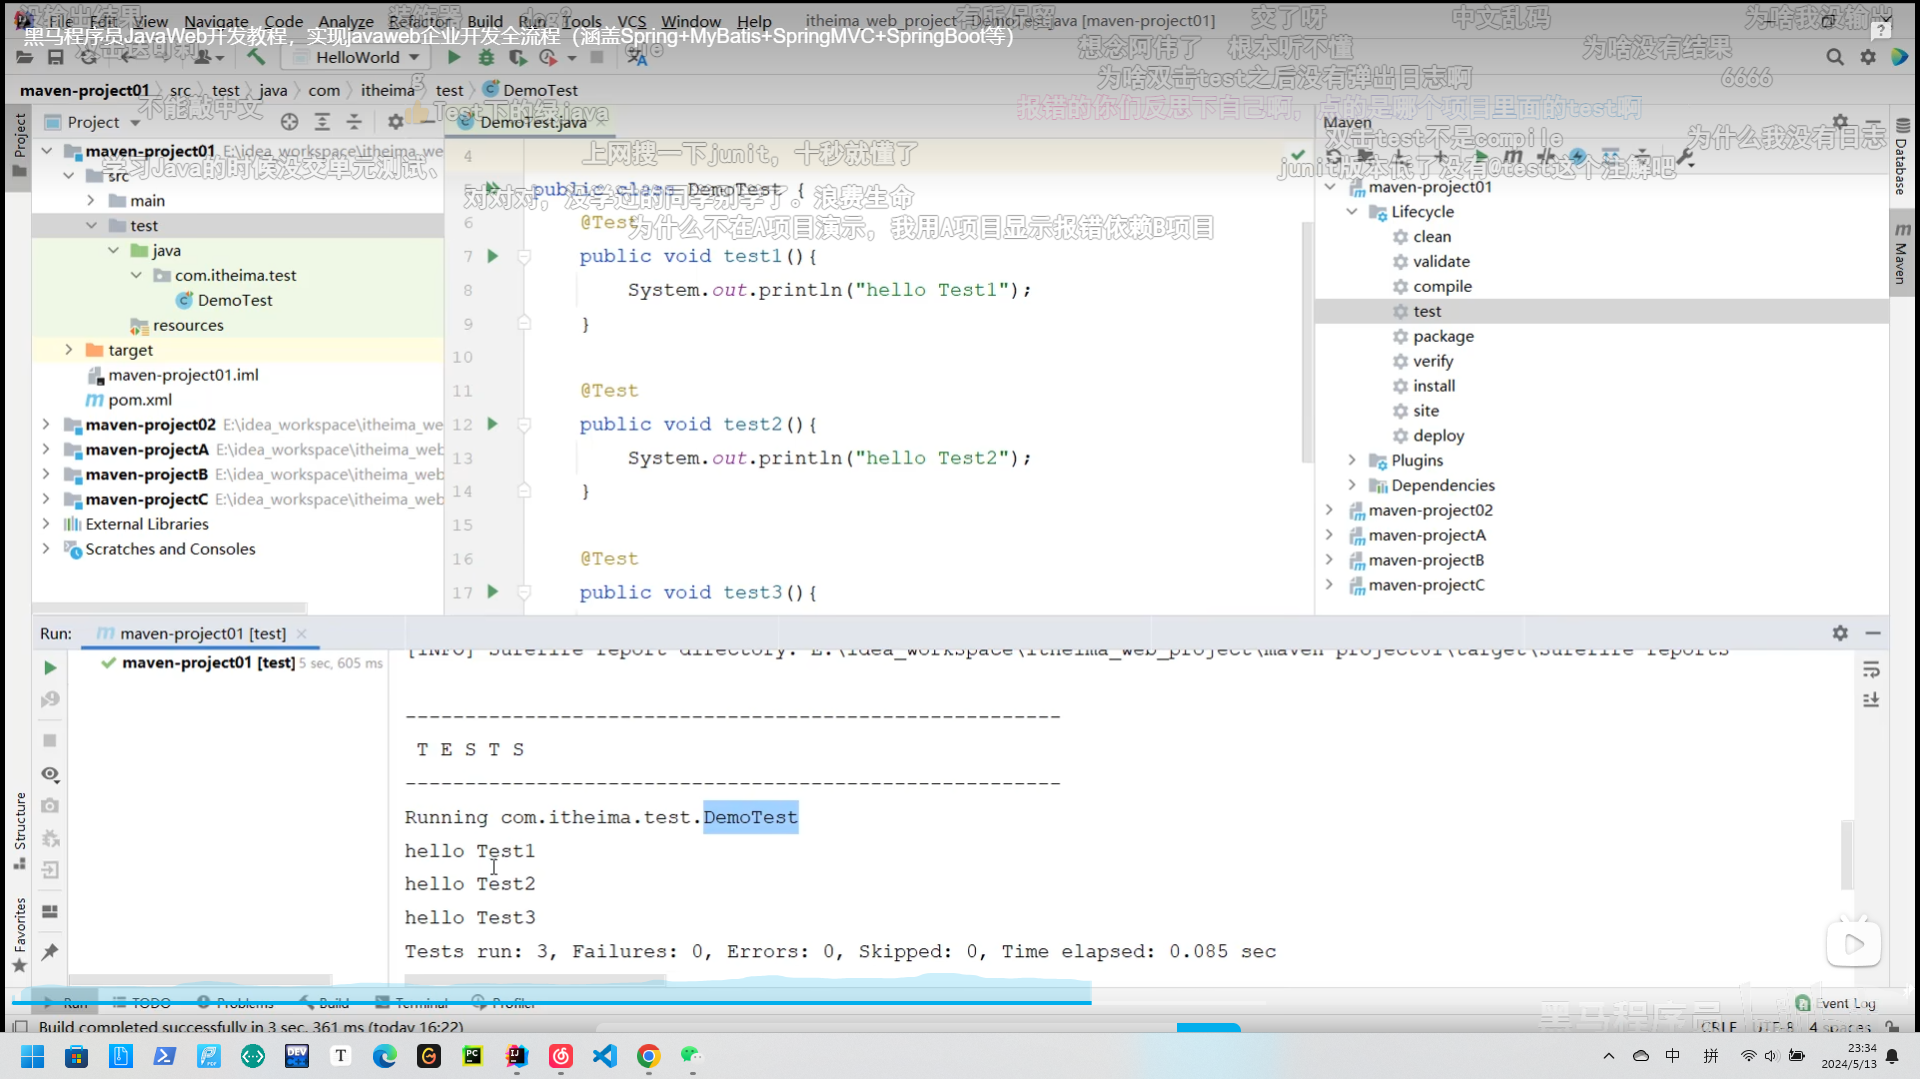Expand all nodes in Project panel
This screenshot has width=1920, height=1079.
(x=322, y=122)
